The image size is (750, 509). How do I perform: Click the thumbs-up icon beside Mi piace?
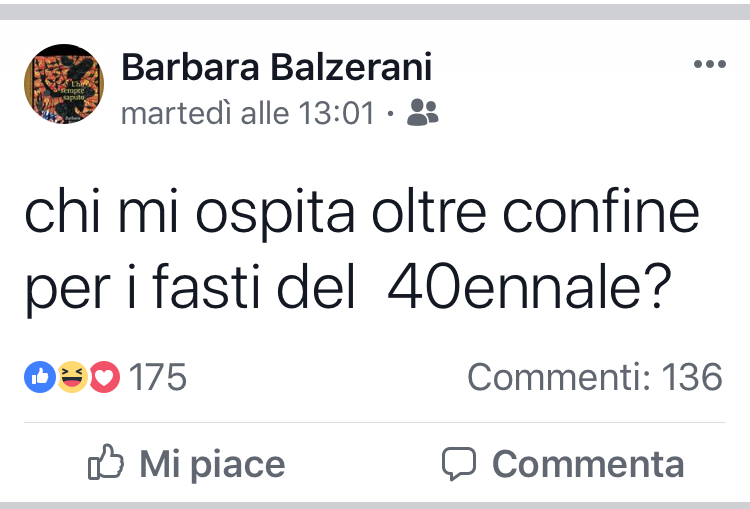pyautogui.click(x=106, y=463)
